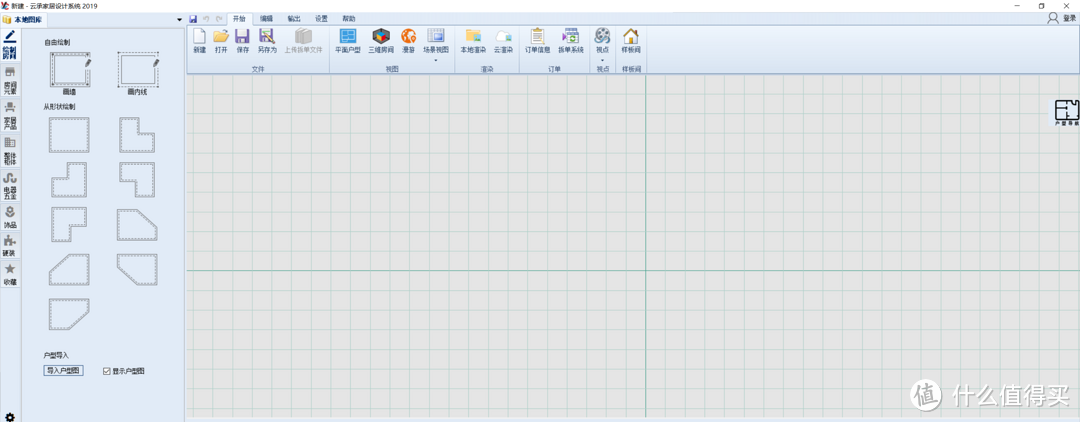1080x422 pixels.
Task: Click the settings gear at sidebar bottom
Action: [x=10, y=416]
